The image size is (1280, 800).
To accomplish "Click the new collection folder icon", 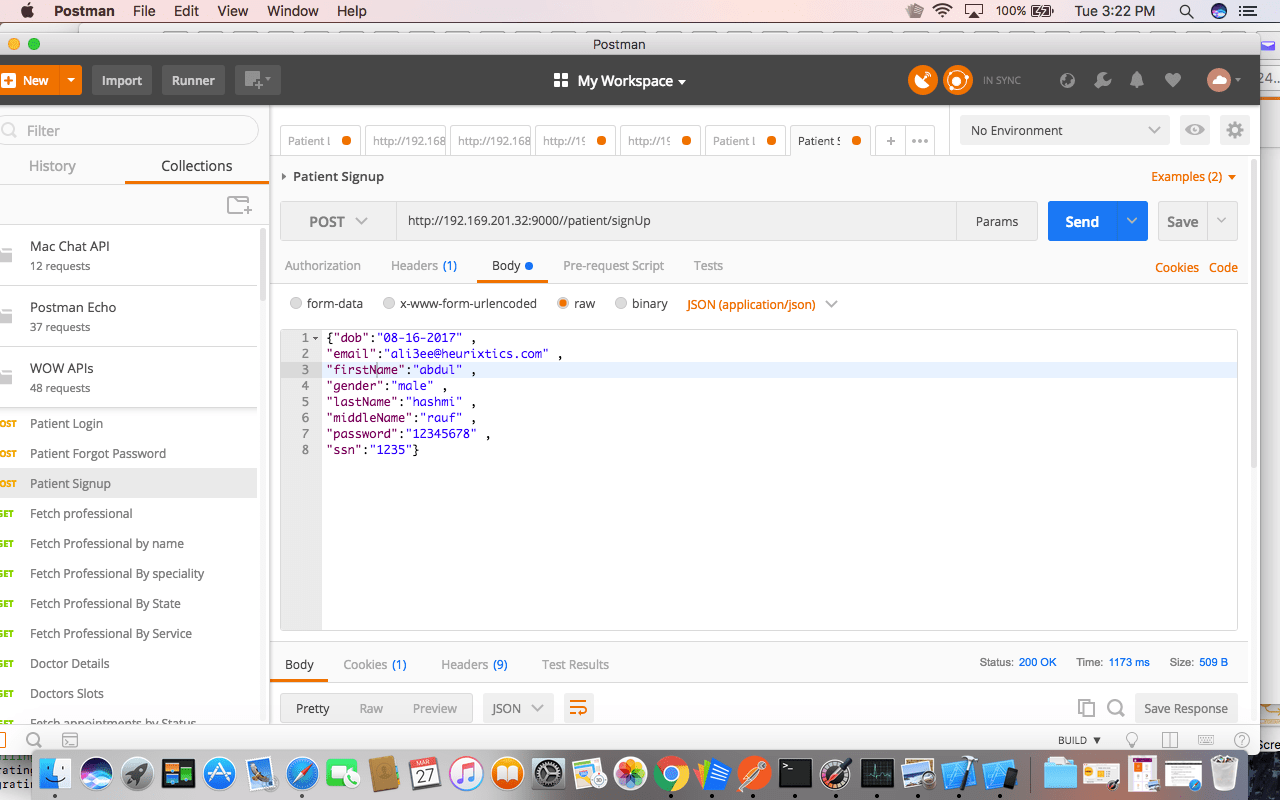I will (x=239, y=205).
